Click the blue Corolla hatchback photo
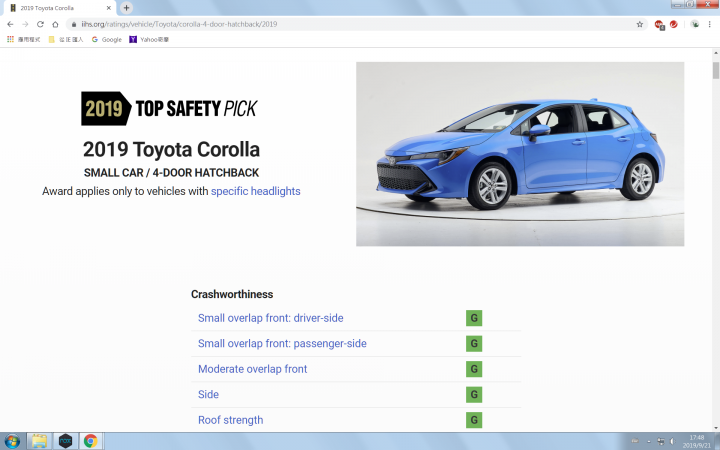 pos(520,154)
